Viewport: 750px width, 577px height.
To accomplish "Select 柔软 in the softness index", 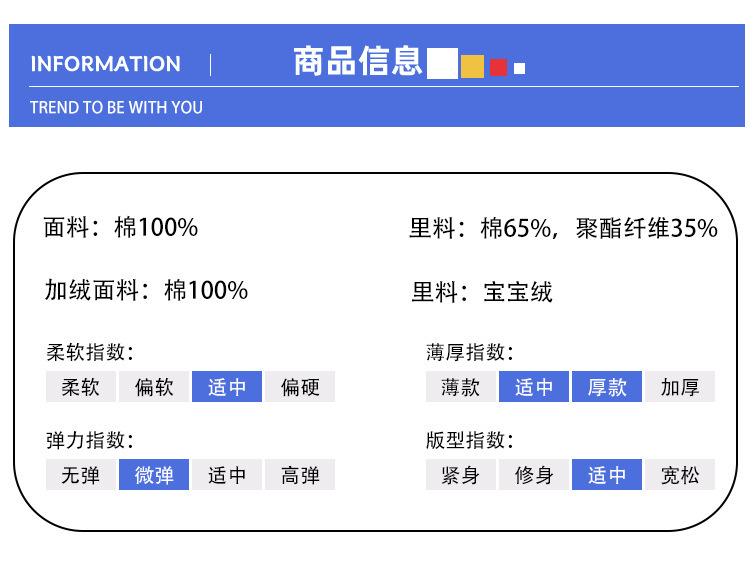I will pyautogui.click(x=81, y=387).
